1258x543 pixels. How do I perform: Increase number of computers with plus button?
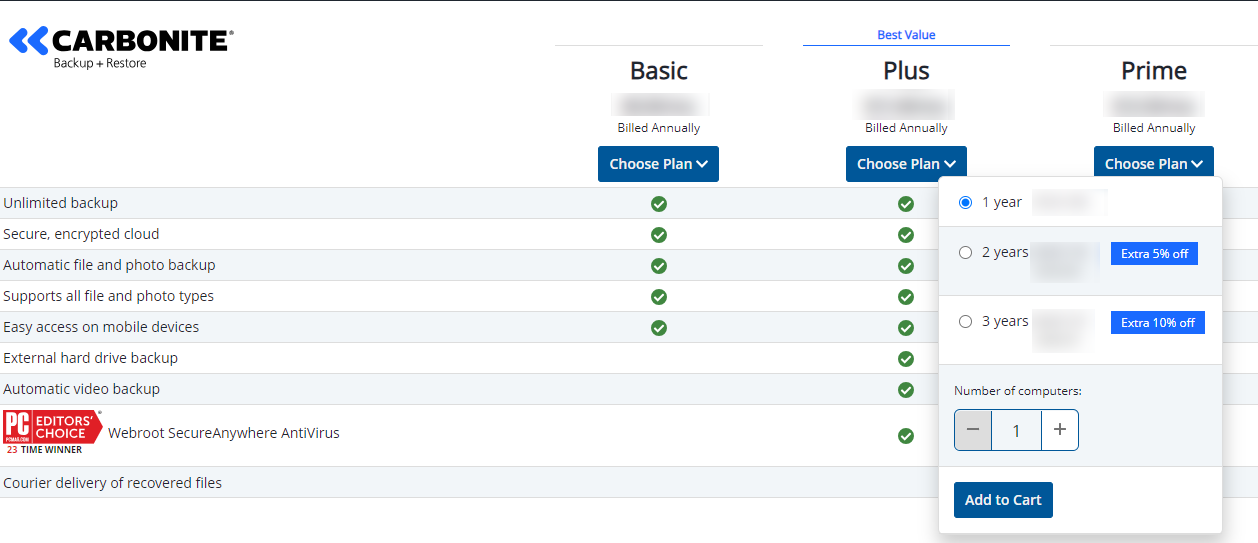[x=1060, y=430]
